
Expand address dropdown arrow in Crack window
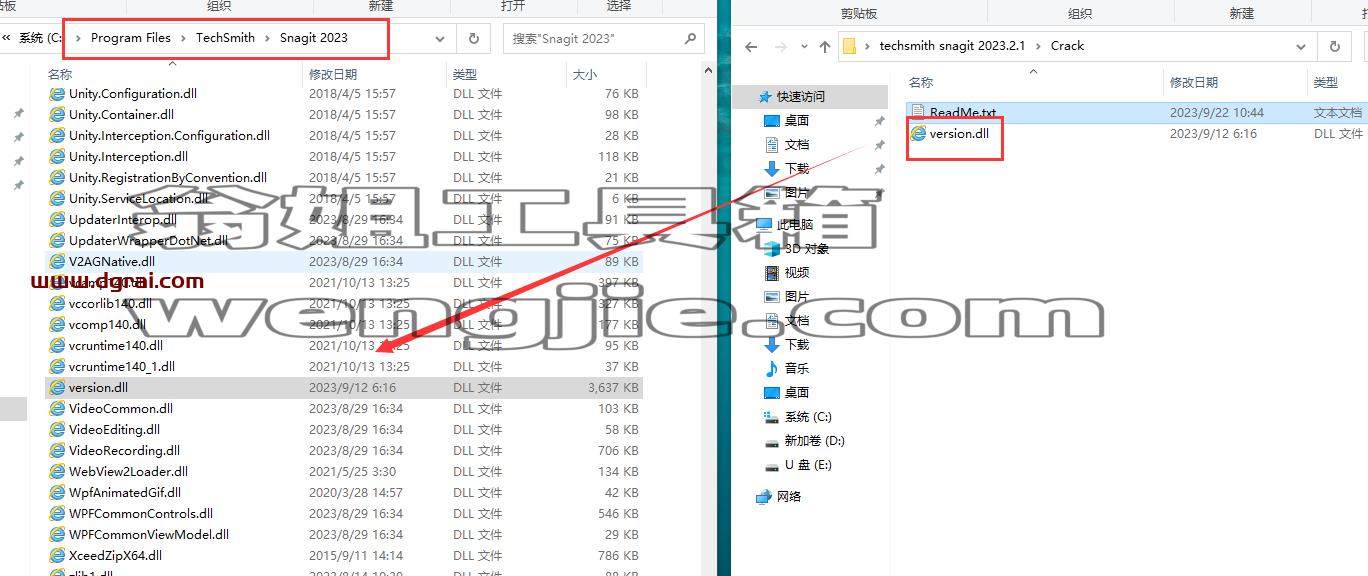pyautogui.click(x=1301, y=46)
